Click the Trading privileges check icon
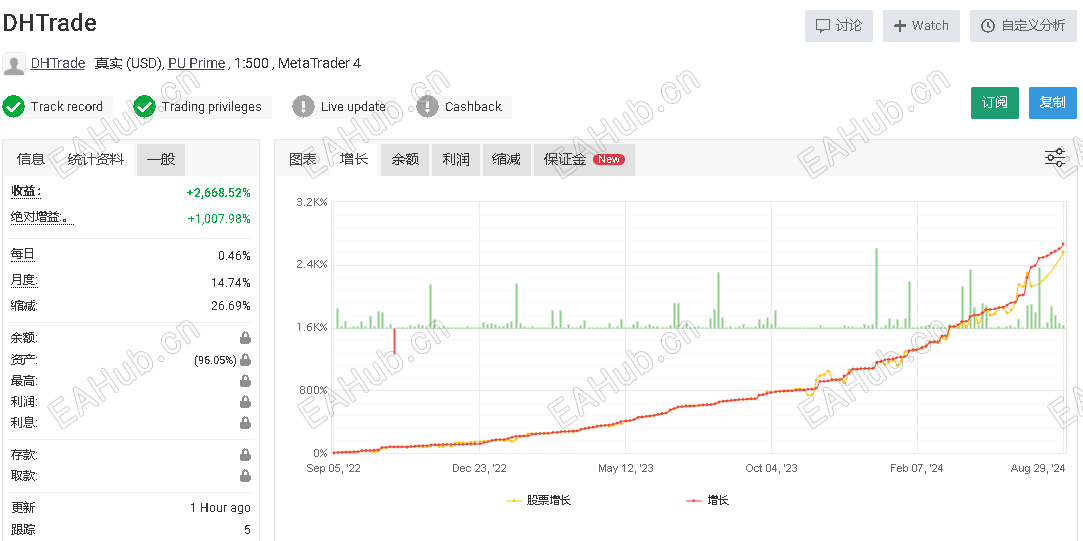The image size is (1083, 541). coord(144,106)
